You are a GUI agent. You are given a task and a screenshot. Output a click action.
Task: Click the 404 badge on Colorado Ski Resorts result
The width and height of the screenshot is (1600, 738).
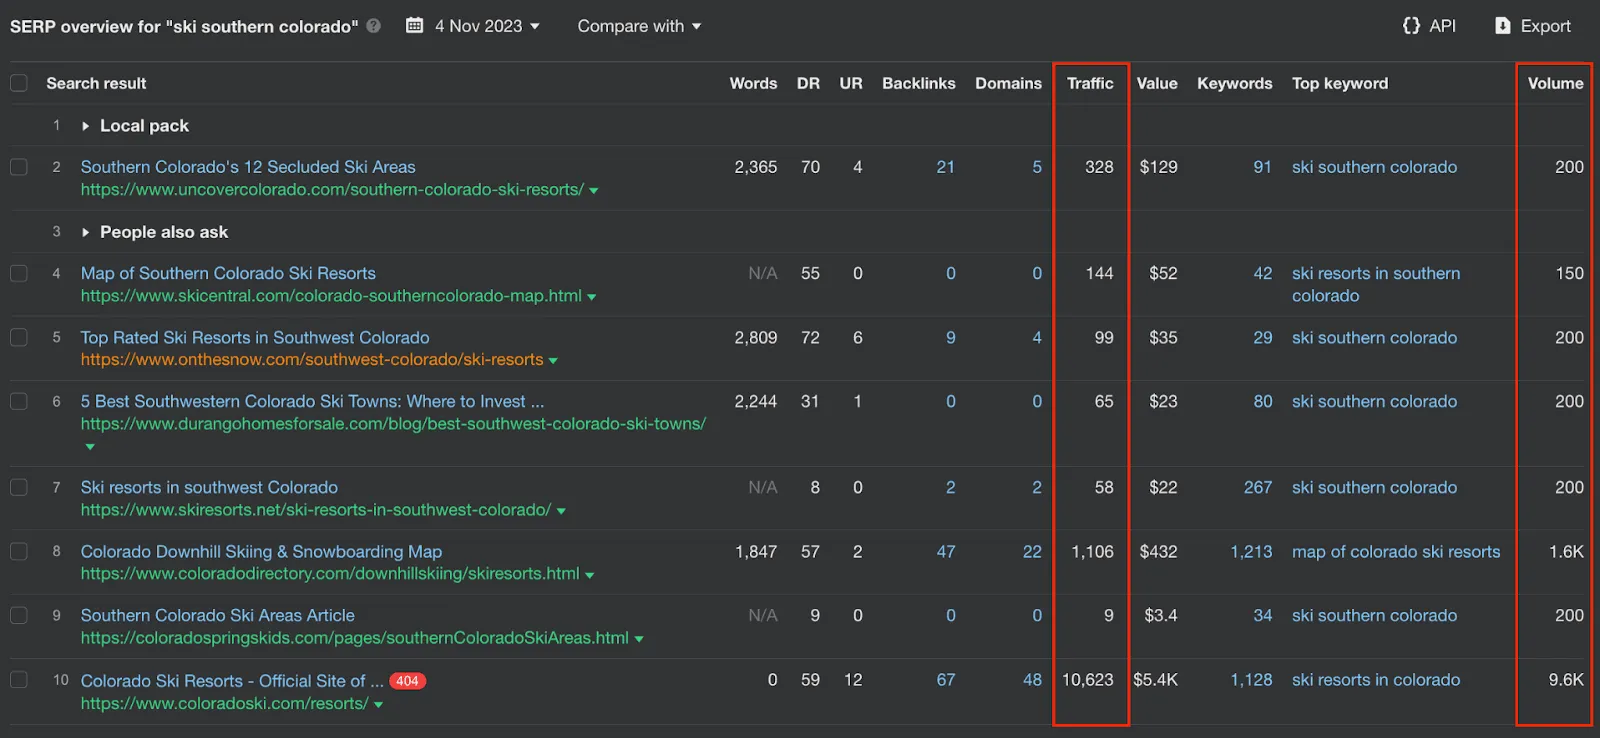tap(408, 681)
